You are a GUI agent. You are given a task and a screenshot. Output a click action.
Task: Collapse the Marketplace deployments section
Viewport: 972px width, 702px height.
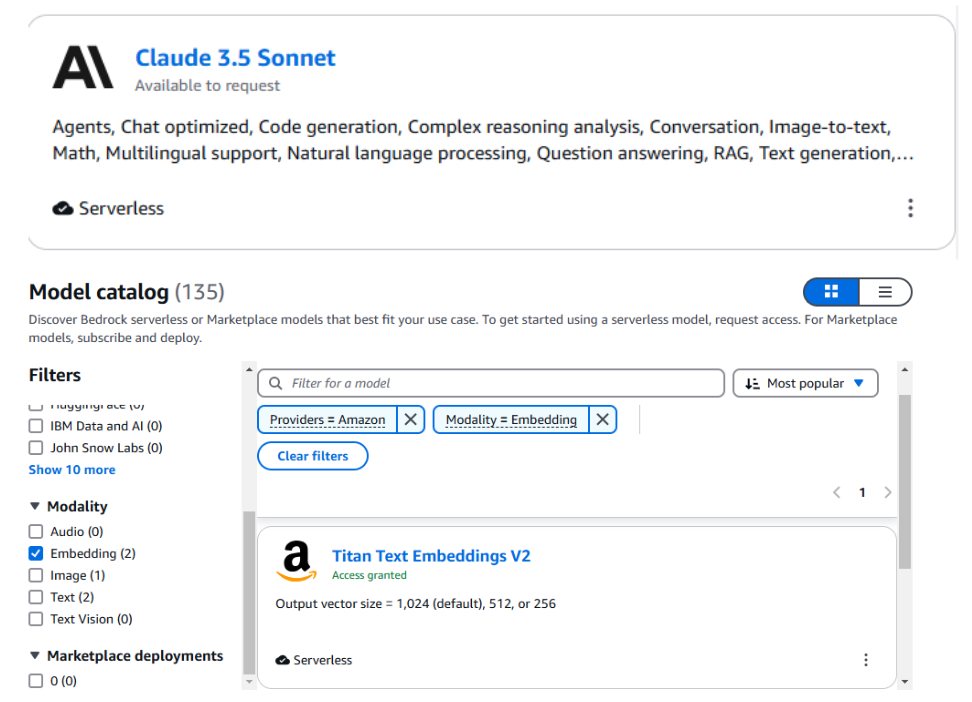point(35,656)
